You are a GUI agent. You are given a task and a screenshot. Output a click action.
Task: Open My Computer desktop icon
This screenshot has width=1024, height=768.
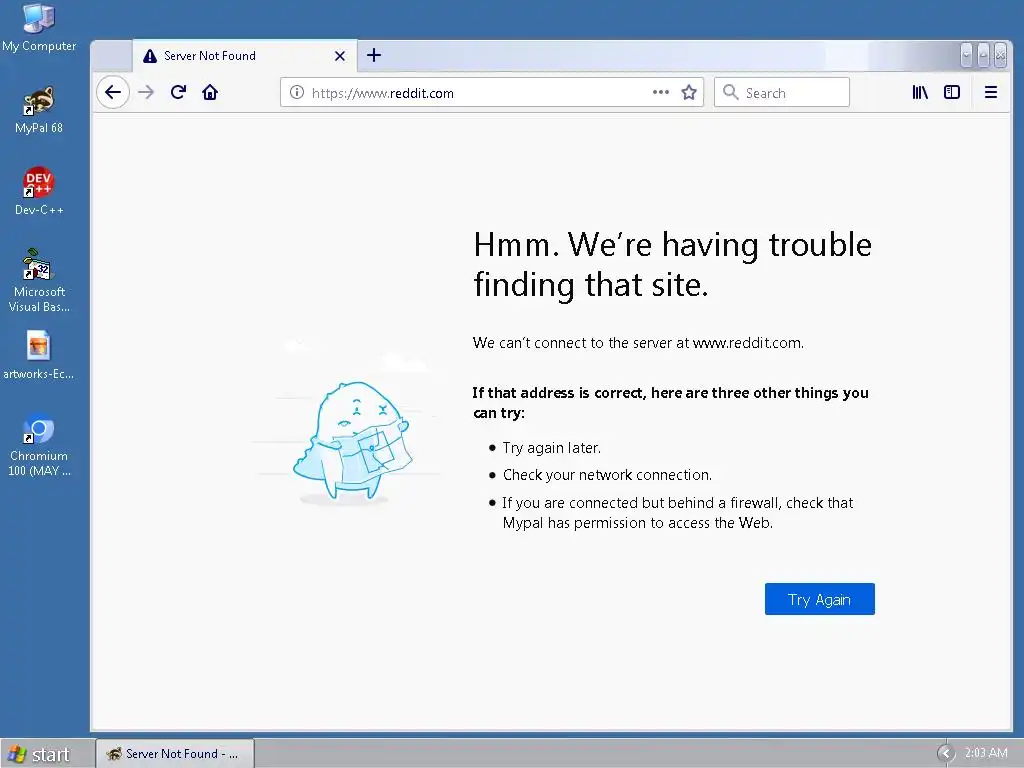click(39, 27)
